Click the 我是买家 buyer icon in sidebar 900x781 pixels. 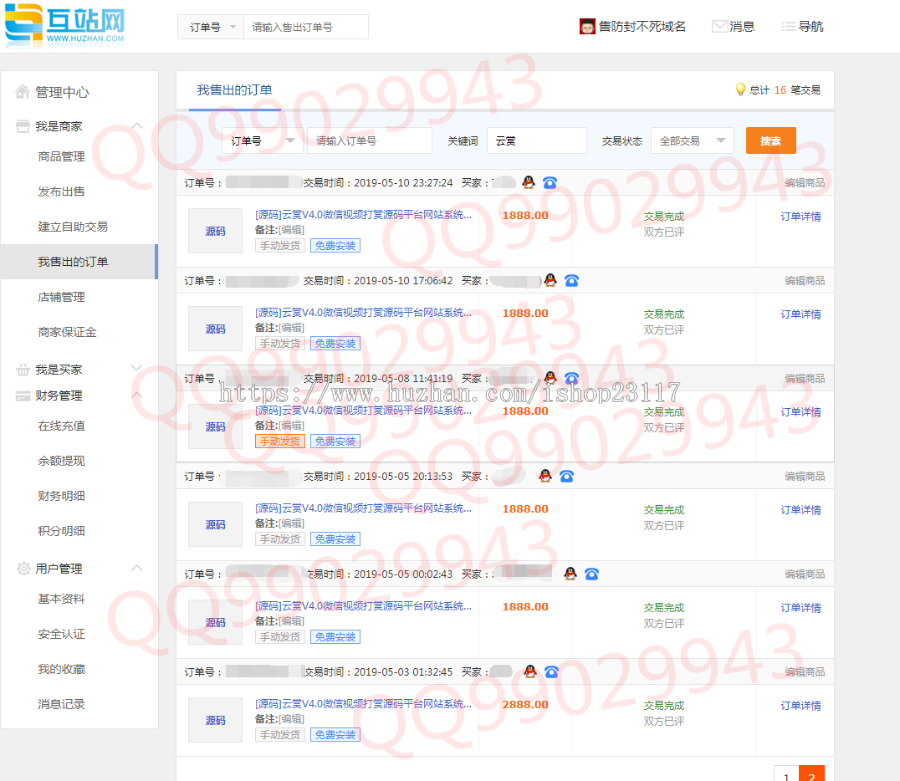click(x=22, y=368)
